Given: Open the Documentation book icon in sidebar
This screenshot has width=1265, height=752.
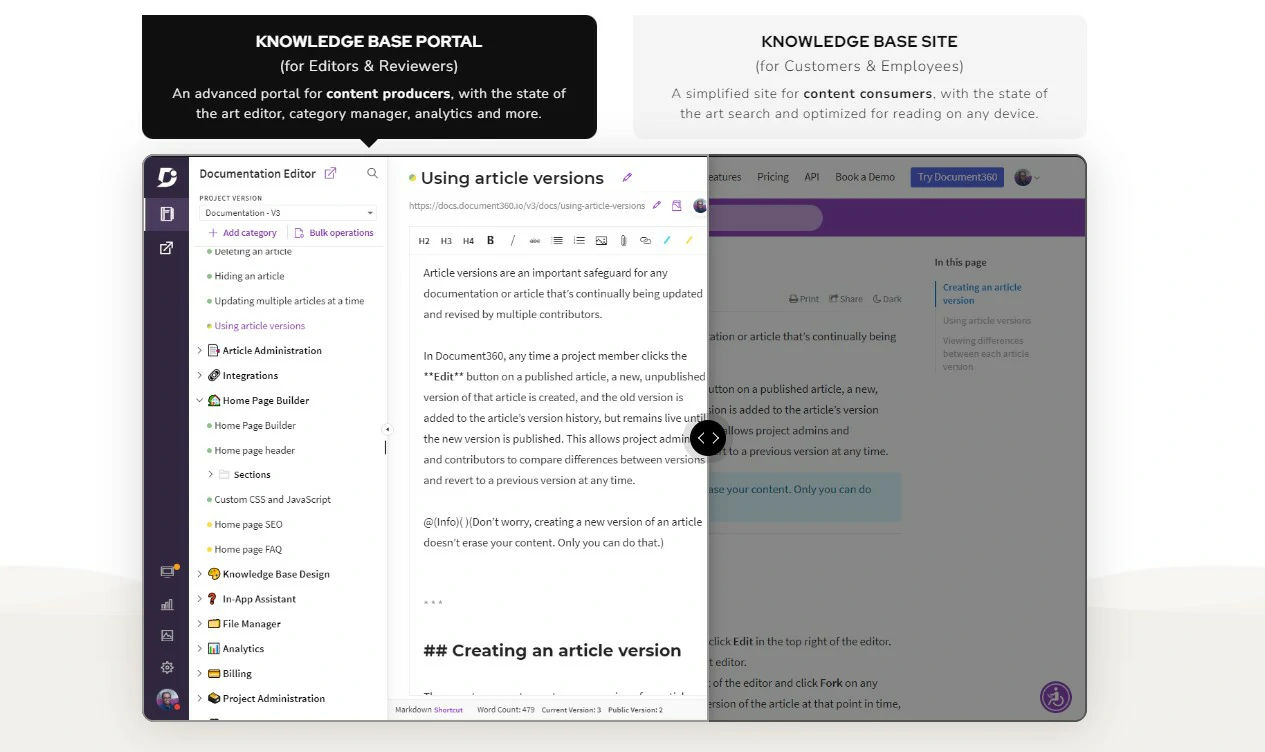Looking at the screenshot, I should (x=167, y=214).
